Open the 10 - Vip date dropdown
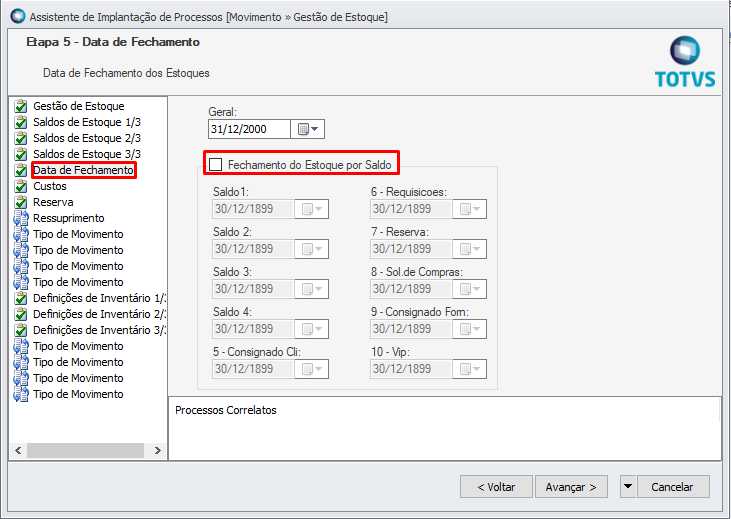This screenshot has height=519, width=731. click(x=470, y=369)
